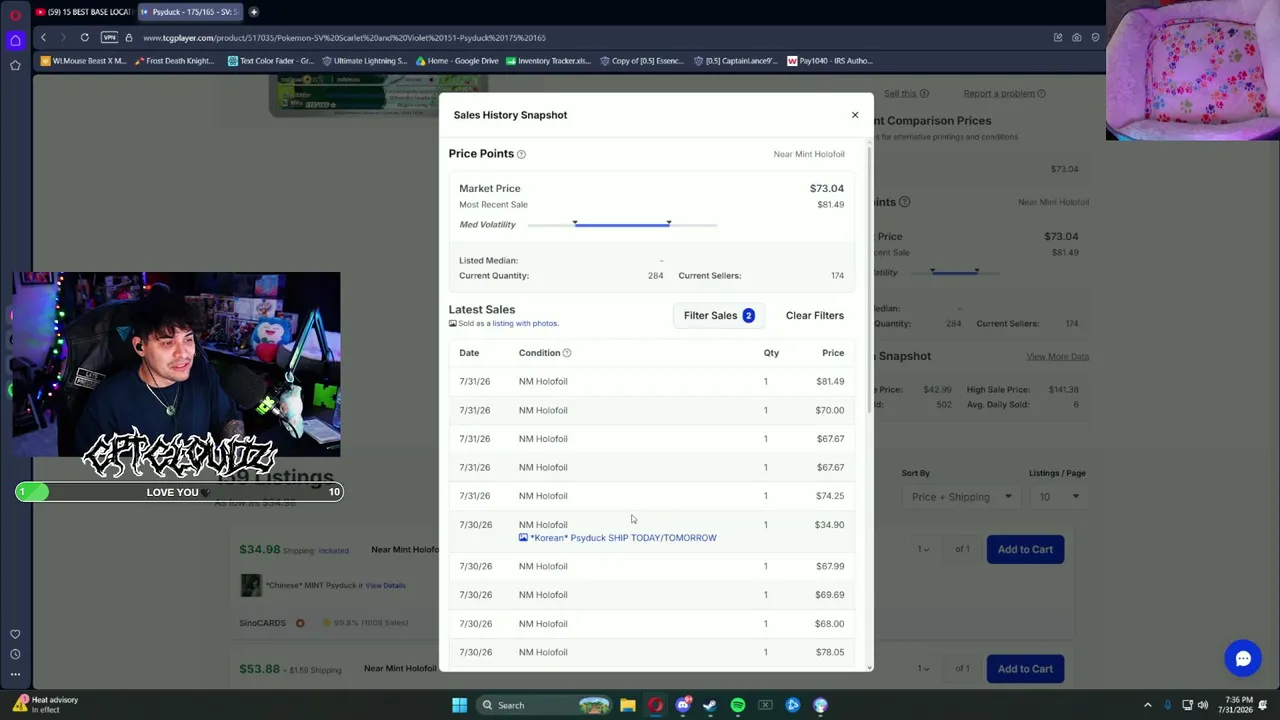Open the blue chat support bubble

tap(1243, 659)
